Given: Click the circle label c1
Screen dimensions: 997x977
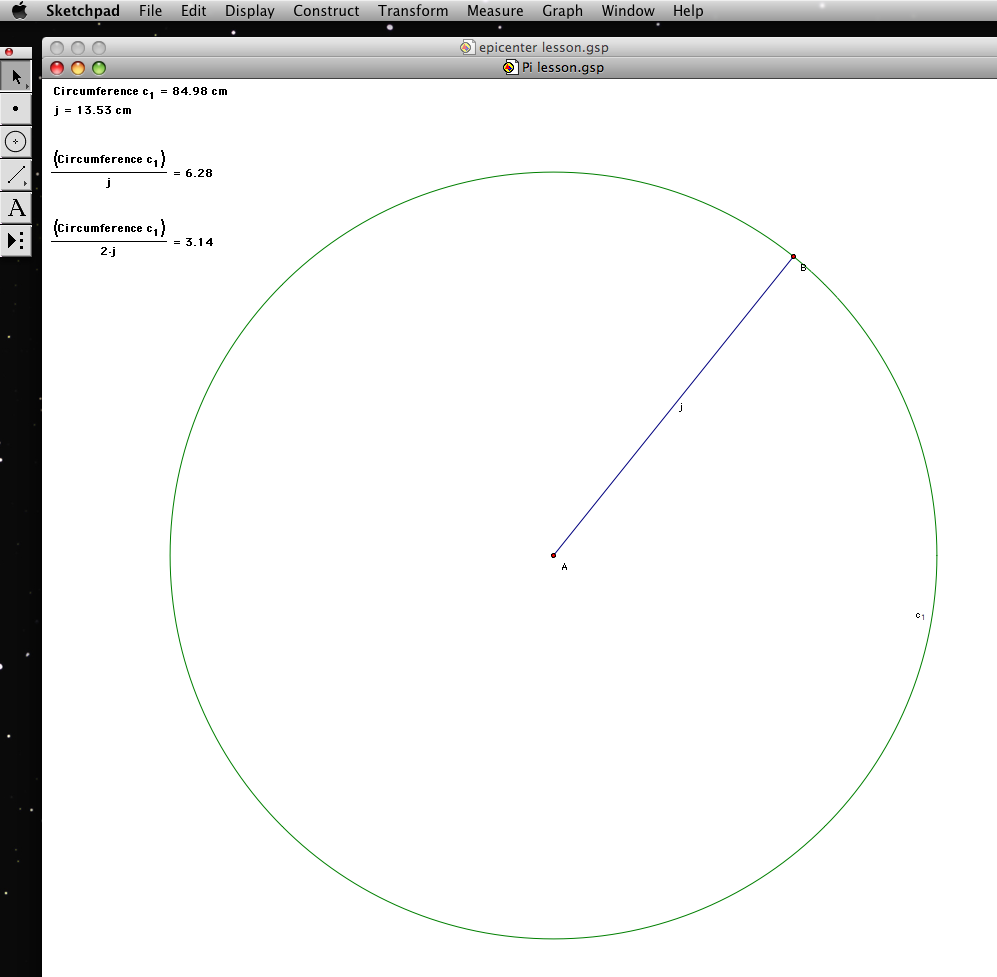Looking at the screenshot, I should 920,615.
